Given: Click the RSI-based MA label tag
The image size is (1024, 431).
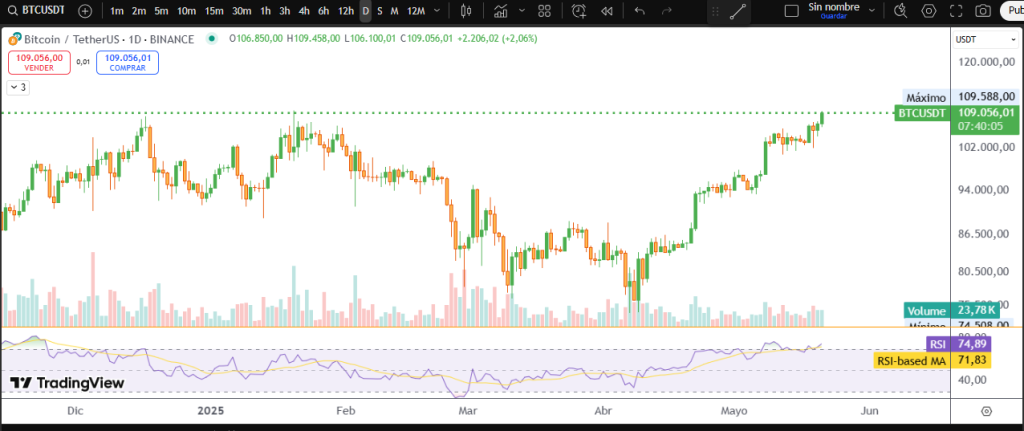Looking at the screenshot, I should click(x=911, y=360).
